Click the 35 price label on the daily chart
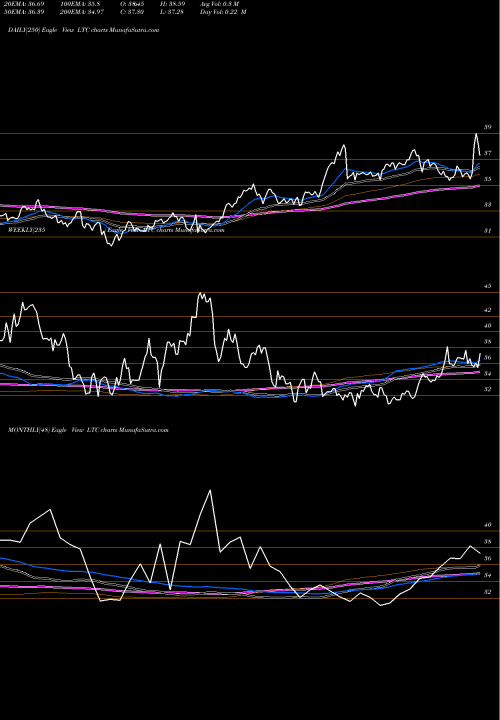This screenshot has height=720, width=500. click(488, 179)
